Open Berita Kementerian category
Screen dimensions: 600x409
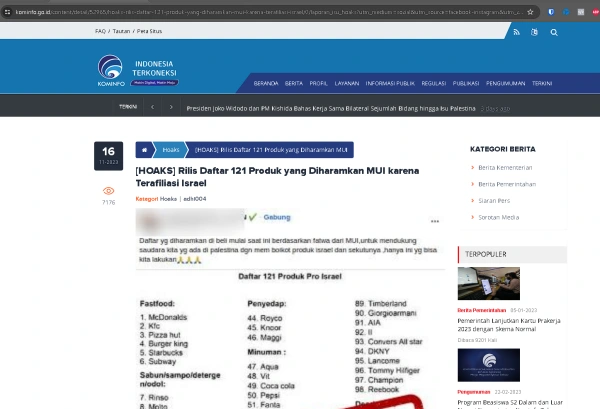pos(505,168)
